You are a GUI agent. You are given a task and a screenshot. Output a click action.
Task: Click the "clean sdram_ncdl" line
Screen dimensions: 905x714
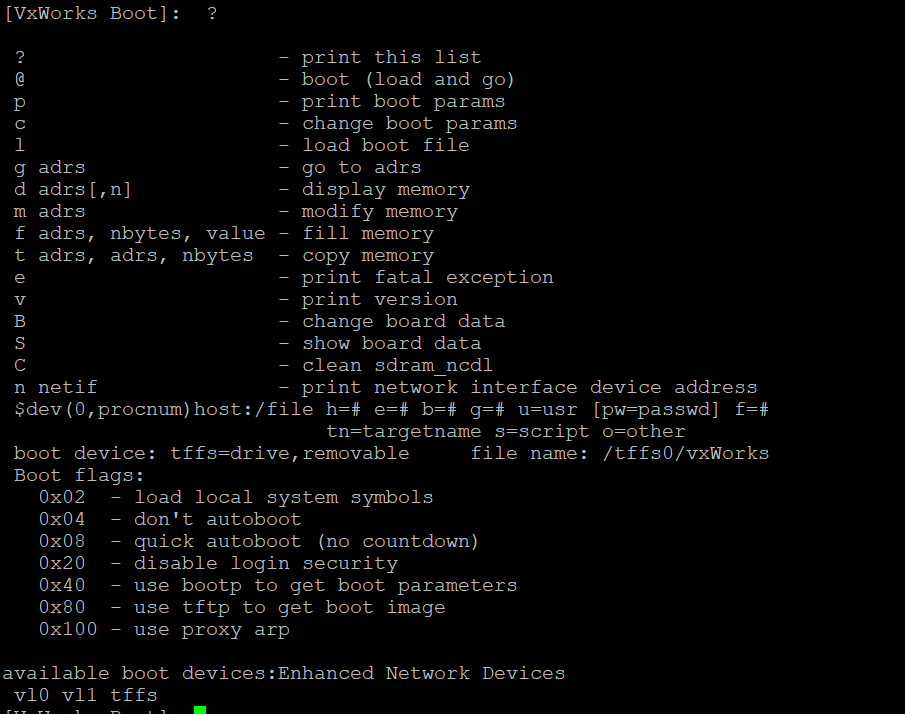click(397, 366)
